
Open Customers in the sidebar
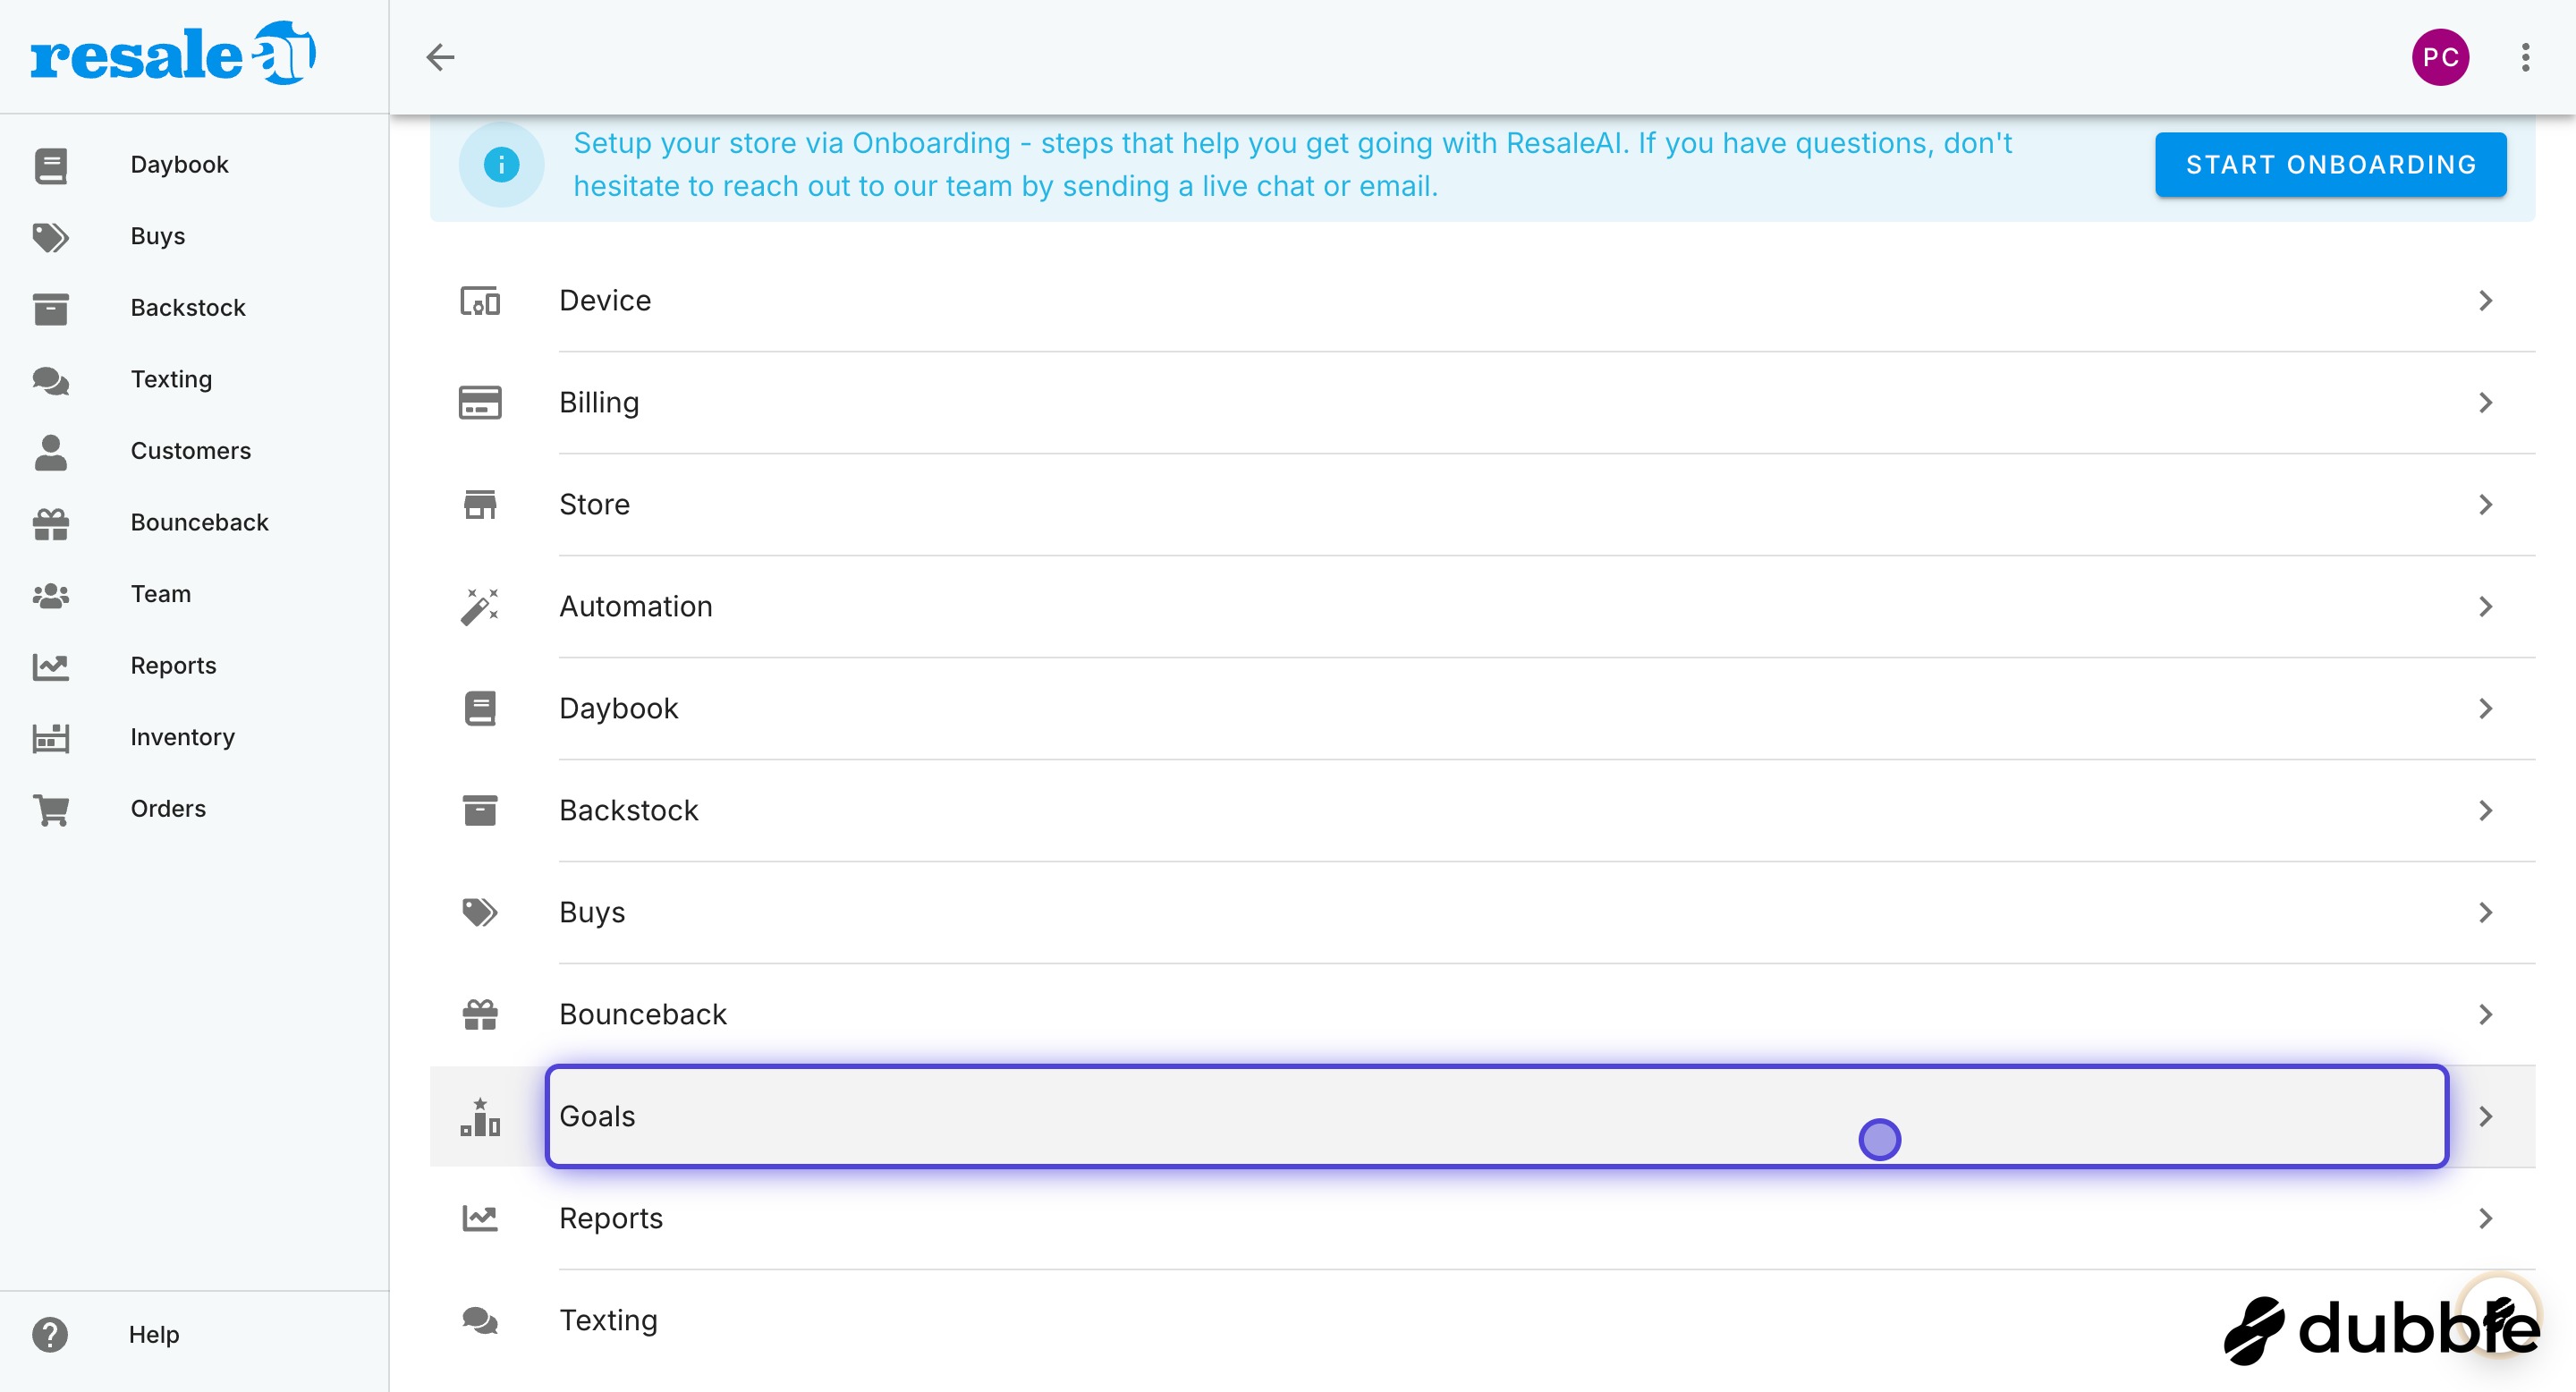pyautogui.click(x=194, y=452)
